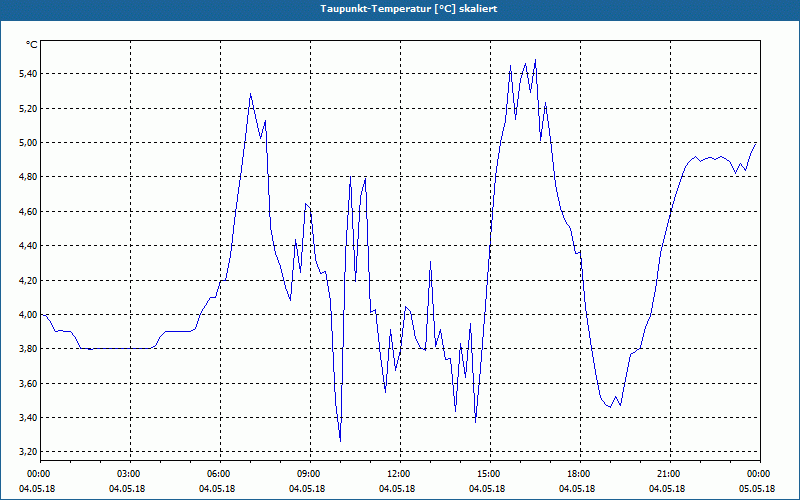The width and height of the screenshot is (800, 500).
Task: Select the 4,40 y-axis label
Action: pos(28,246)
